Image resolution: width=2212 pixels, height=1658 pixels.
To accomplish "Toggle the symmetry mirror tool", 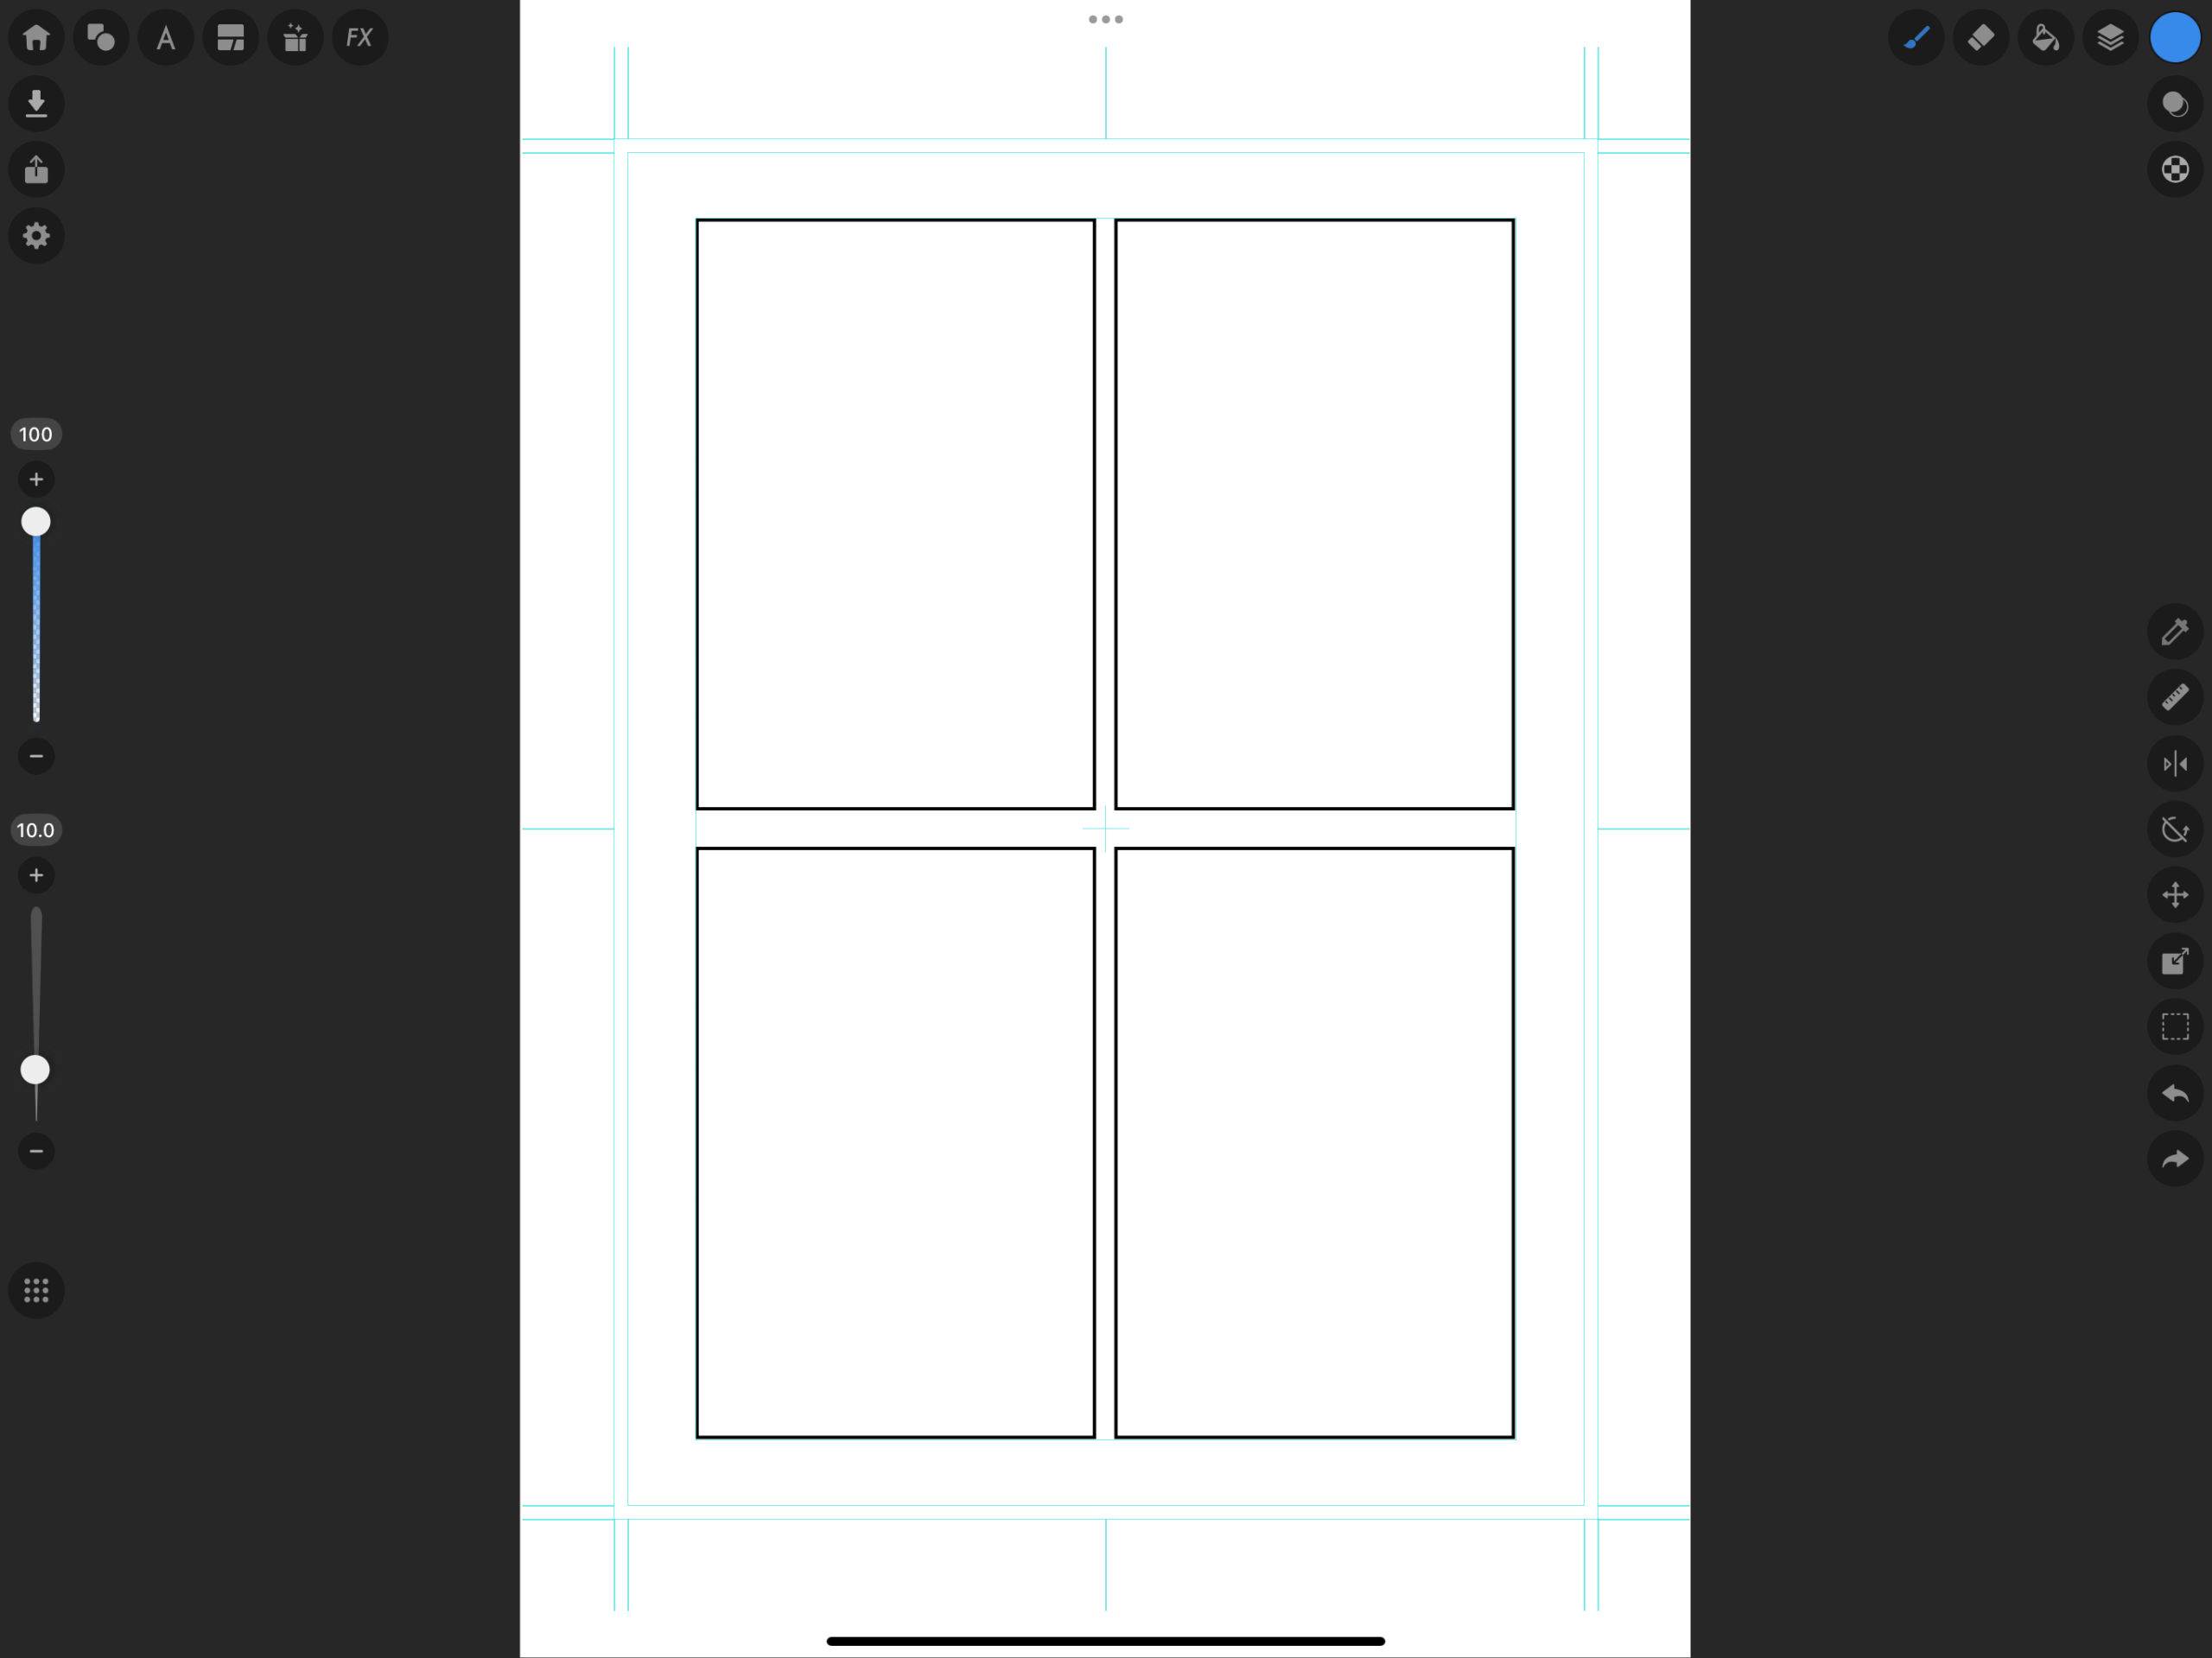I will (2175, 764).
